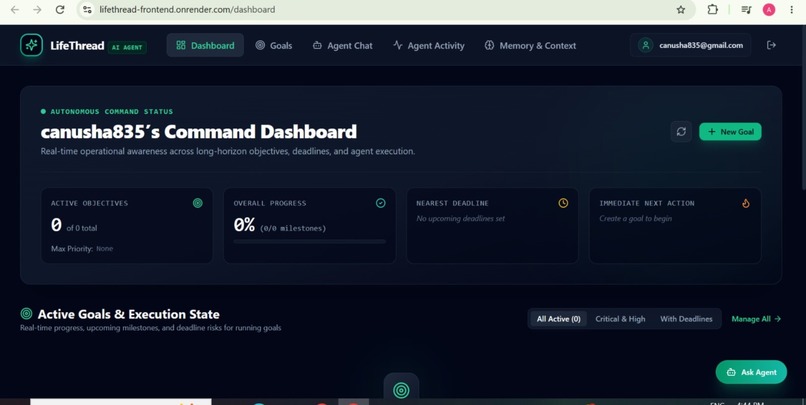806x405 pixels.
Task: Click the floating target icon at bottom center
Action: [x=401, y=390]
